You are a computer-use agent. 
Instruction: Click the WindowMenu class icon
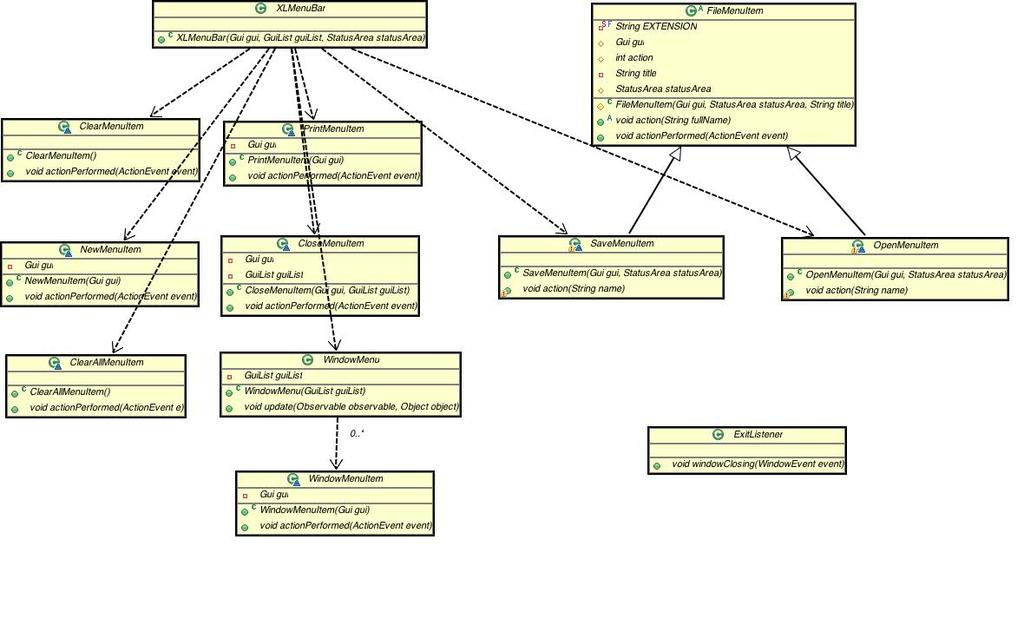click(308, 360)
